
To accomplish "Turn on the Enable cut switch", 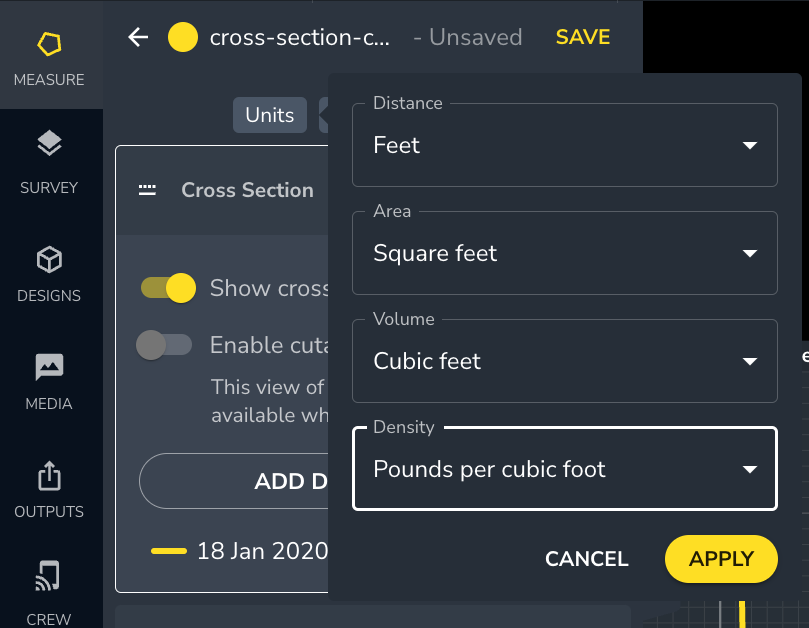I will pyautogui.click(x=164, y=345).
